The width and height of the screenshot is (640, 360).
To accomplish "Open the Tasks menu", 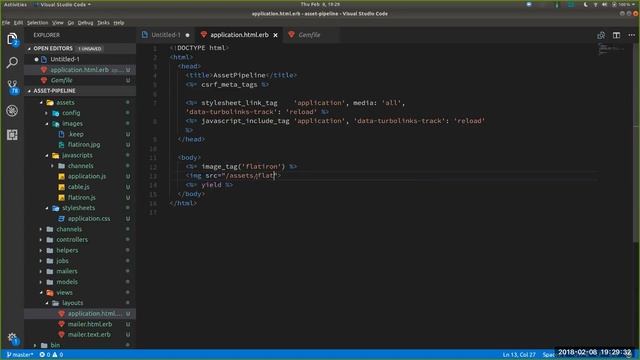I will pyautogui.click(x=103, y=23).
